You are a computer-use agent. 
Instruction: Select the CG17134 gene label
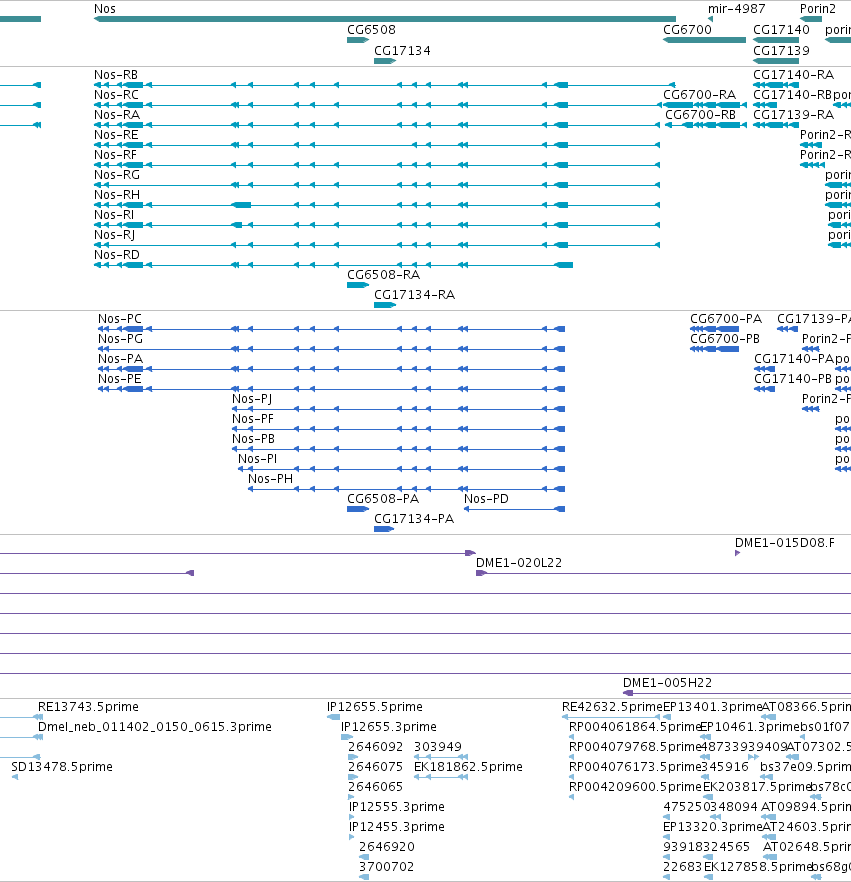[x=402, y=51]
